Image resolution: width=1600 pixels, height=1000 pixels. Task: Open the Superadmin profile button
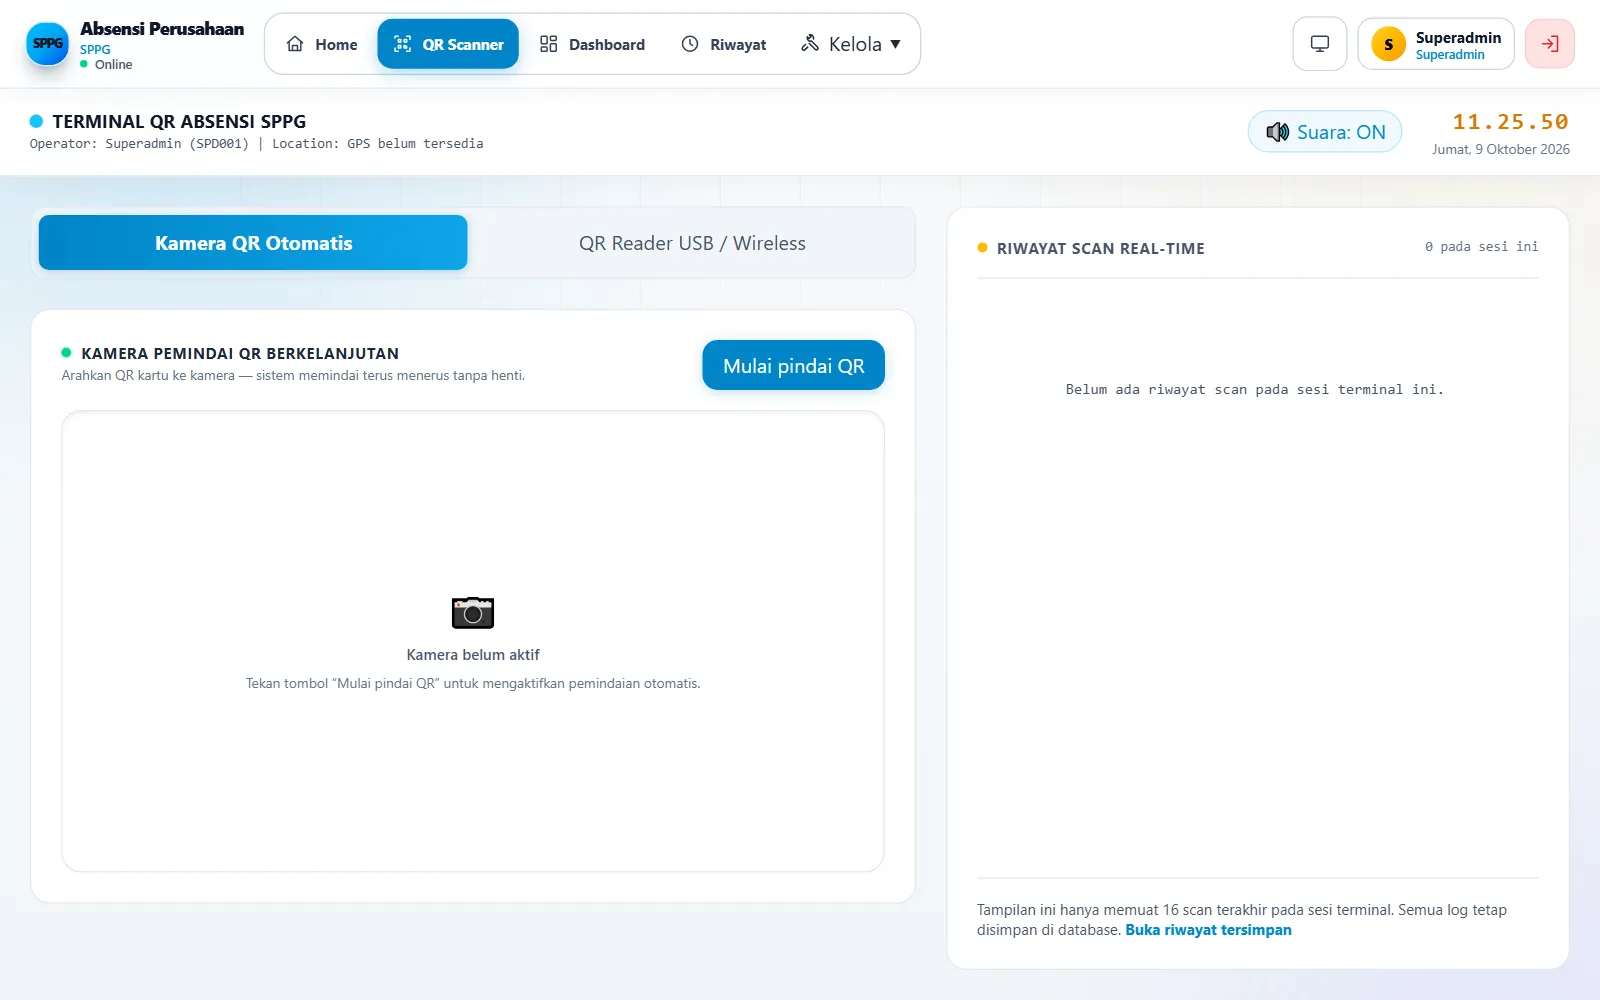coord(1436,44)
